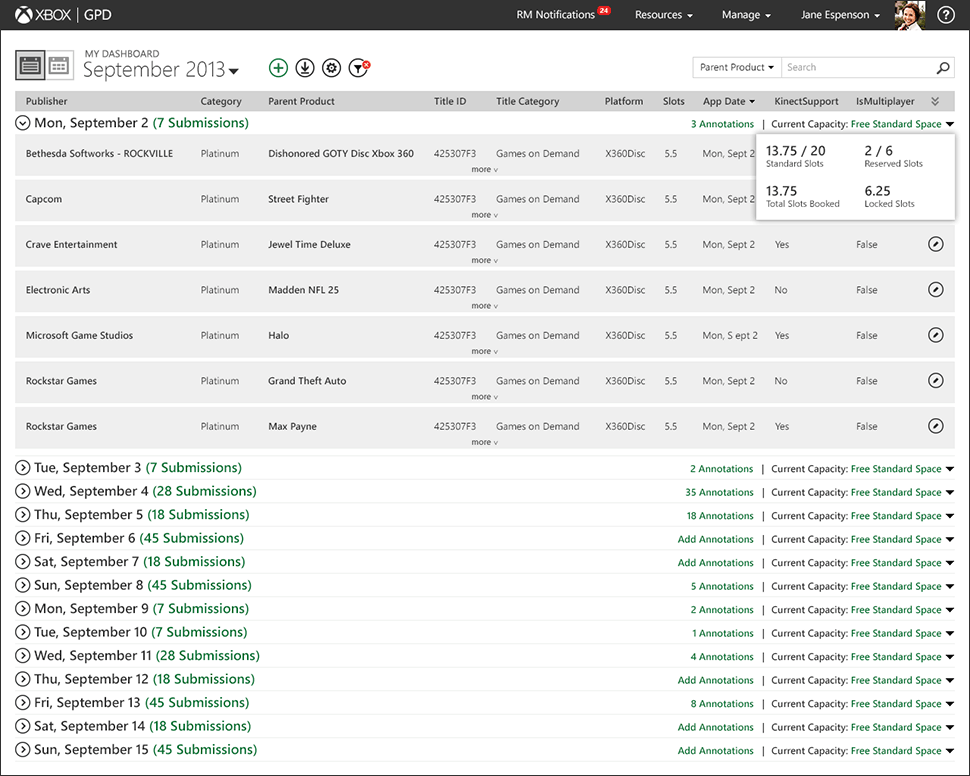Open capacity dropdown for Wed, September 11
970x776 pixels.
[x=950, y=657]
